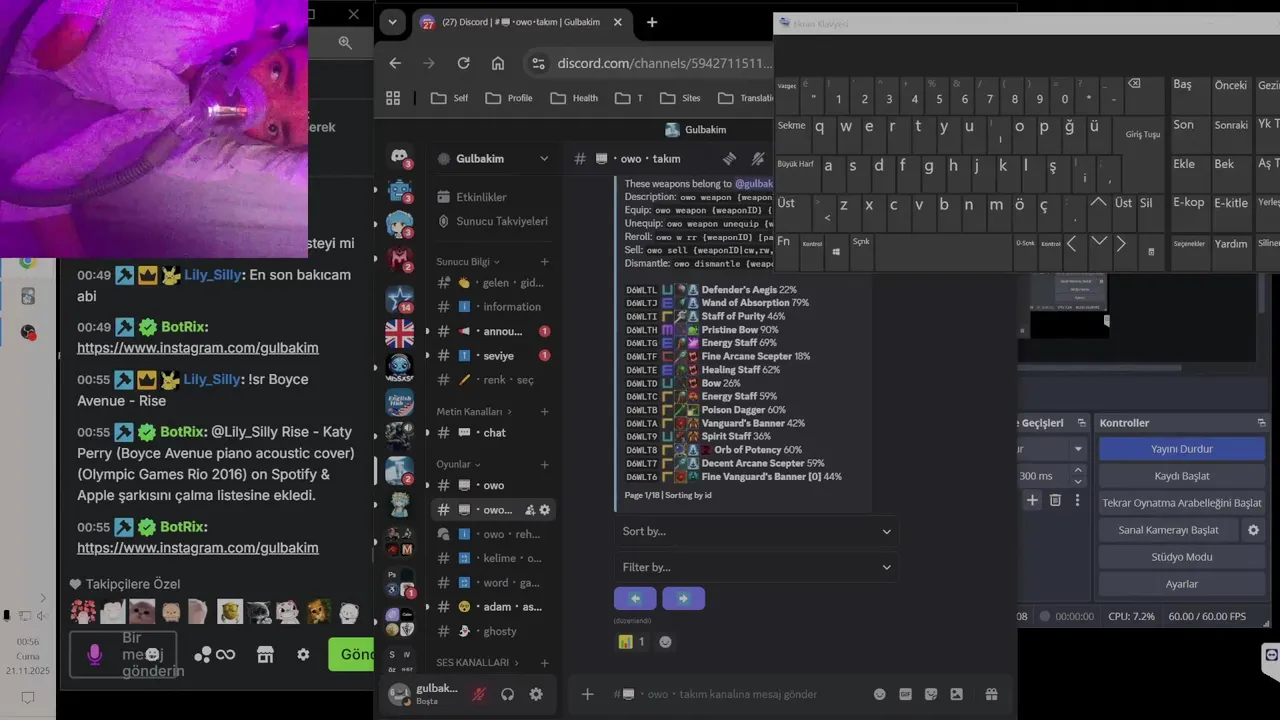The image size is (1280, 720).
Task: Open sticker picker in Discord message bar
Action: 931,694
